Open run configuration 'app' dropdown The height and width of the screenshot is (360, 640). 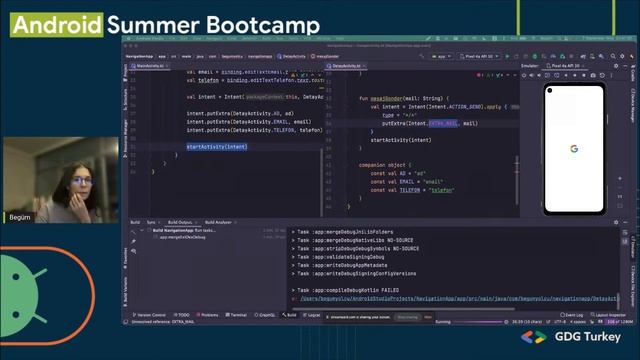click(x=441, y=56)
